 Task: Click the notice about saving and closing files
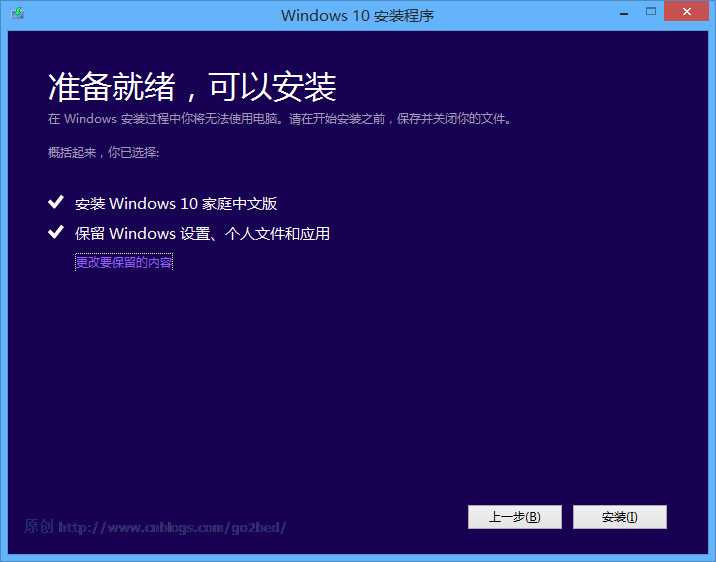[279, 119]
